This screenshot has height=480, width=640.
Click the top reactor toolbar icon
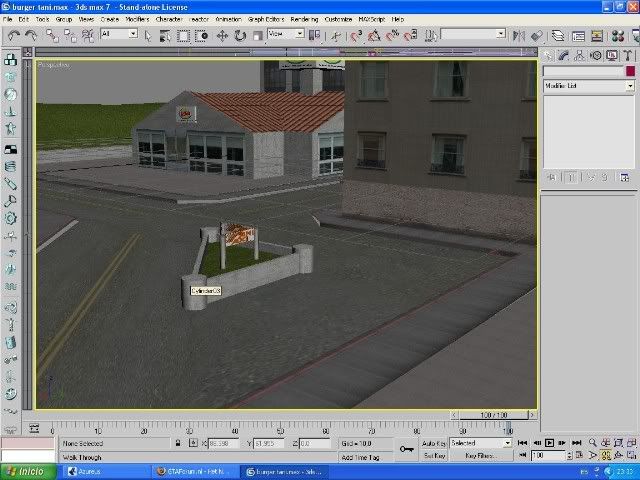tap(10, 60)
